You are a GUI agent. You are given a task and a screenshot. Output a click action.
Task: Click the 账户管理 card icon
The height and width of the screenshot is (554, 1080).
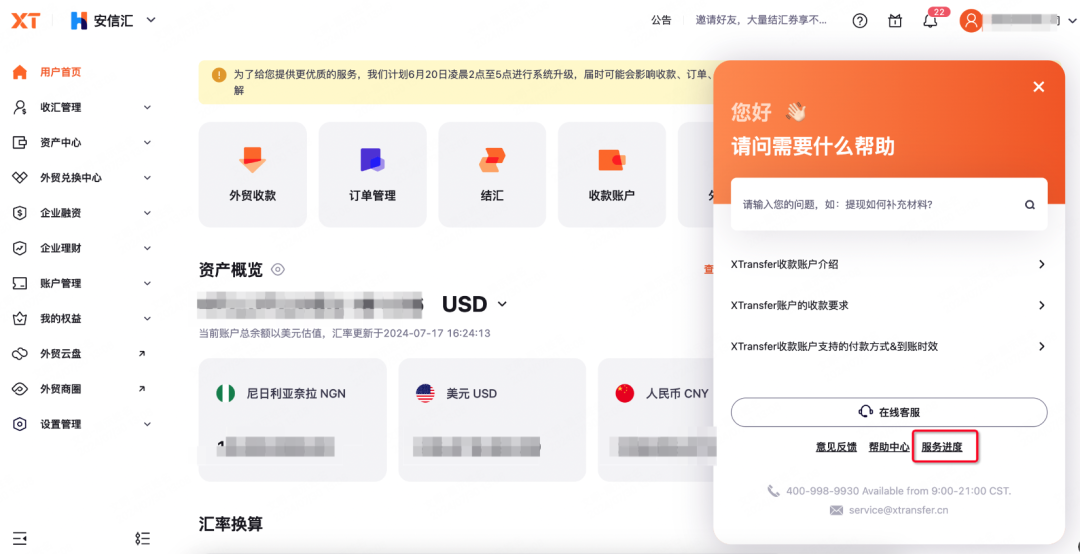pos(20,283)
